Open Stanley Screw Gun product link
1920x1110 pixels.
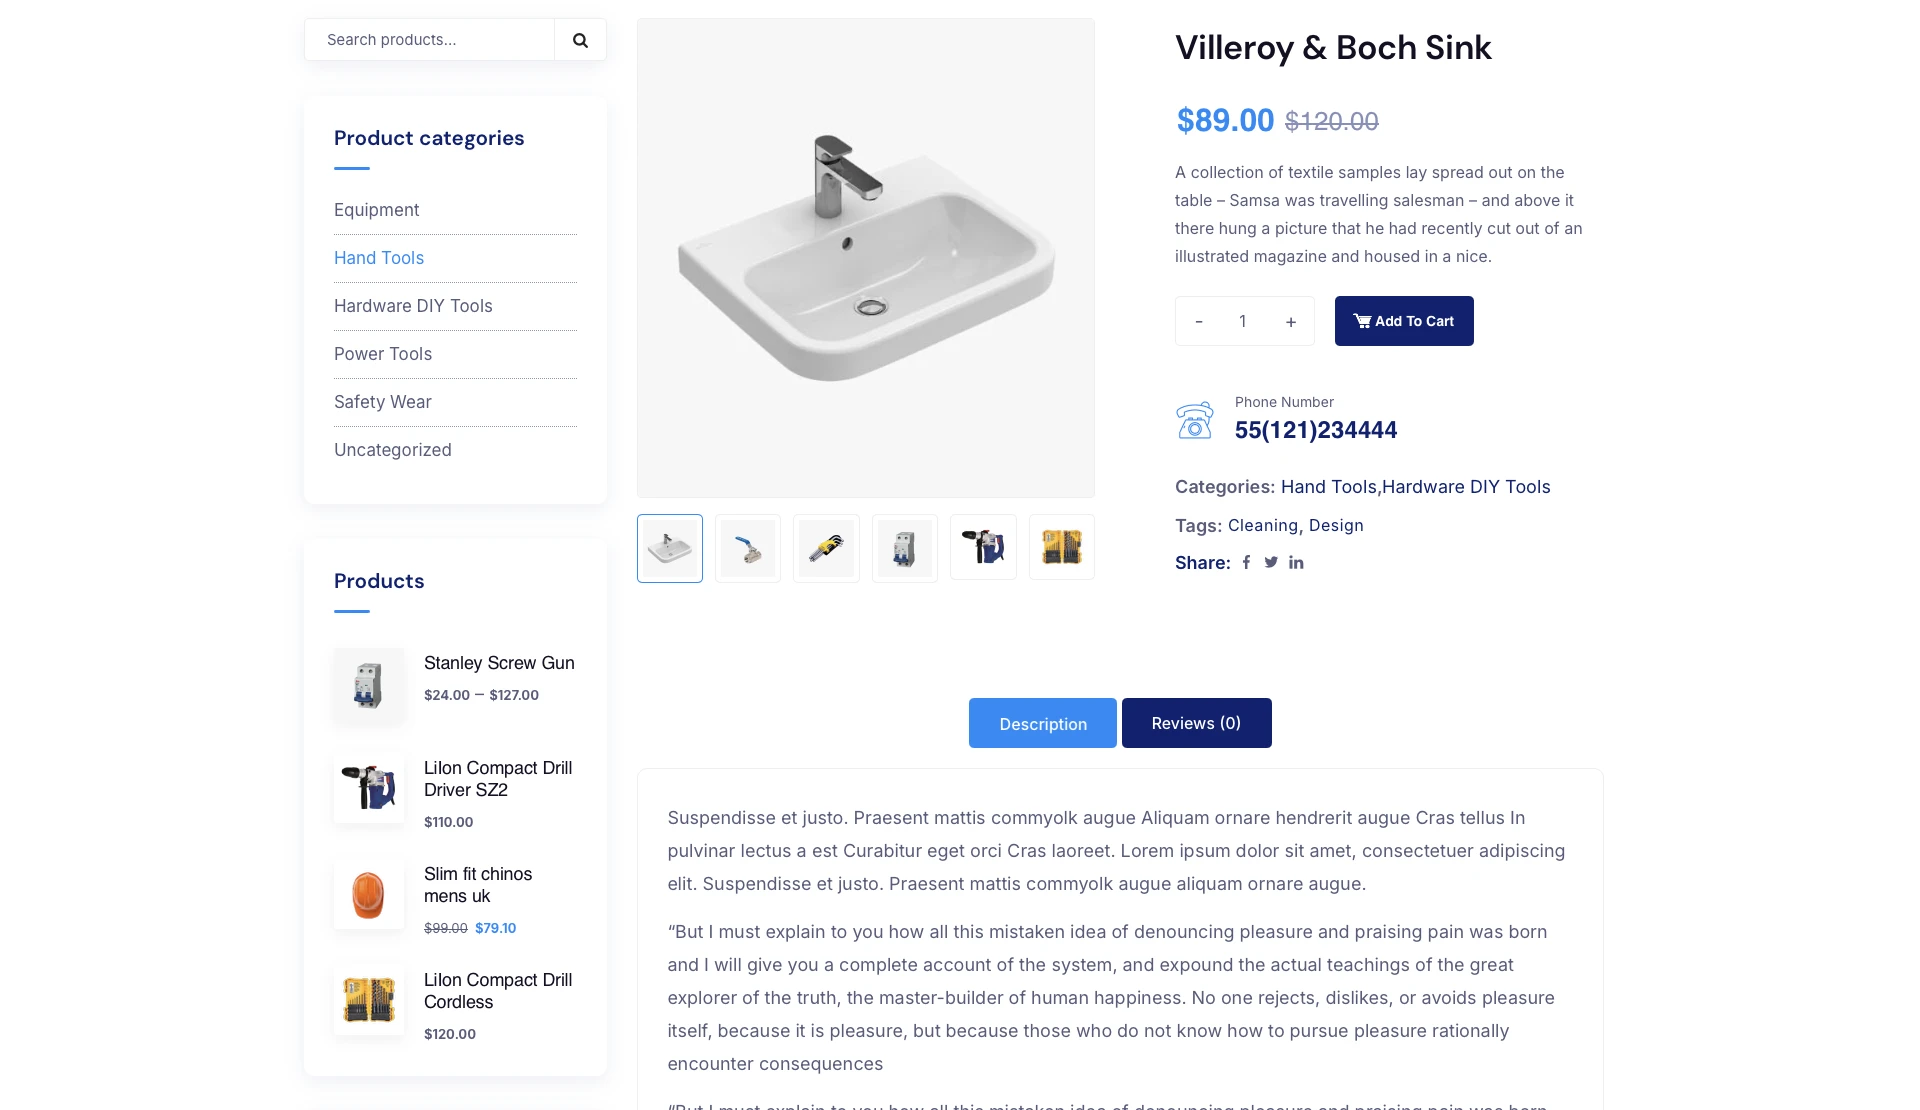click(x=499, y=663)
